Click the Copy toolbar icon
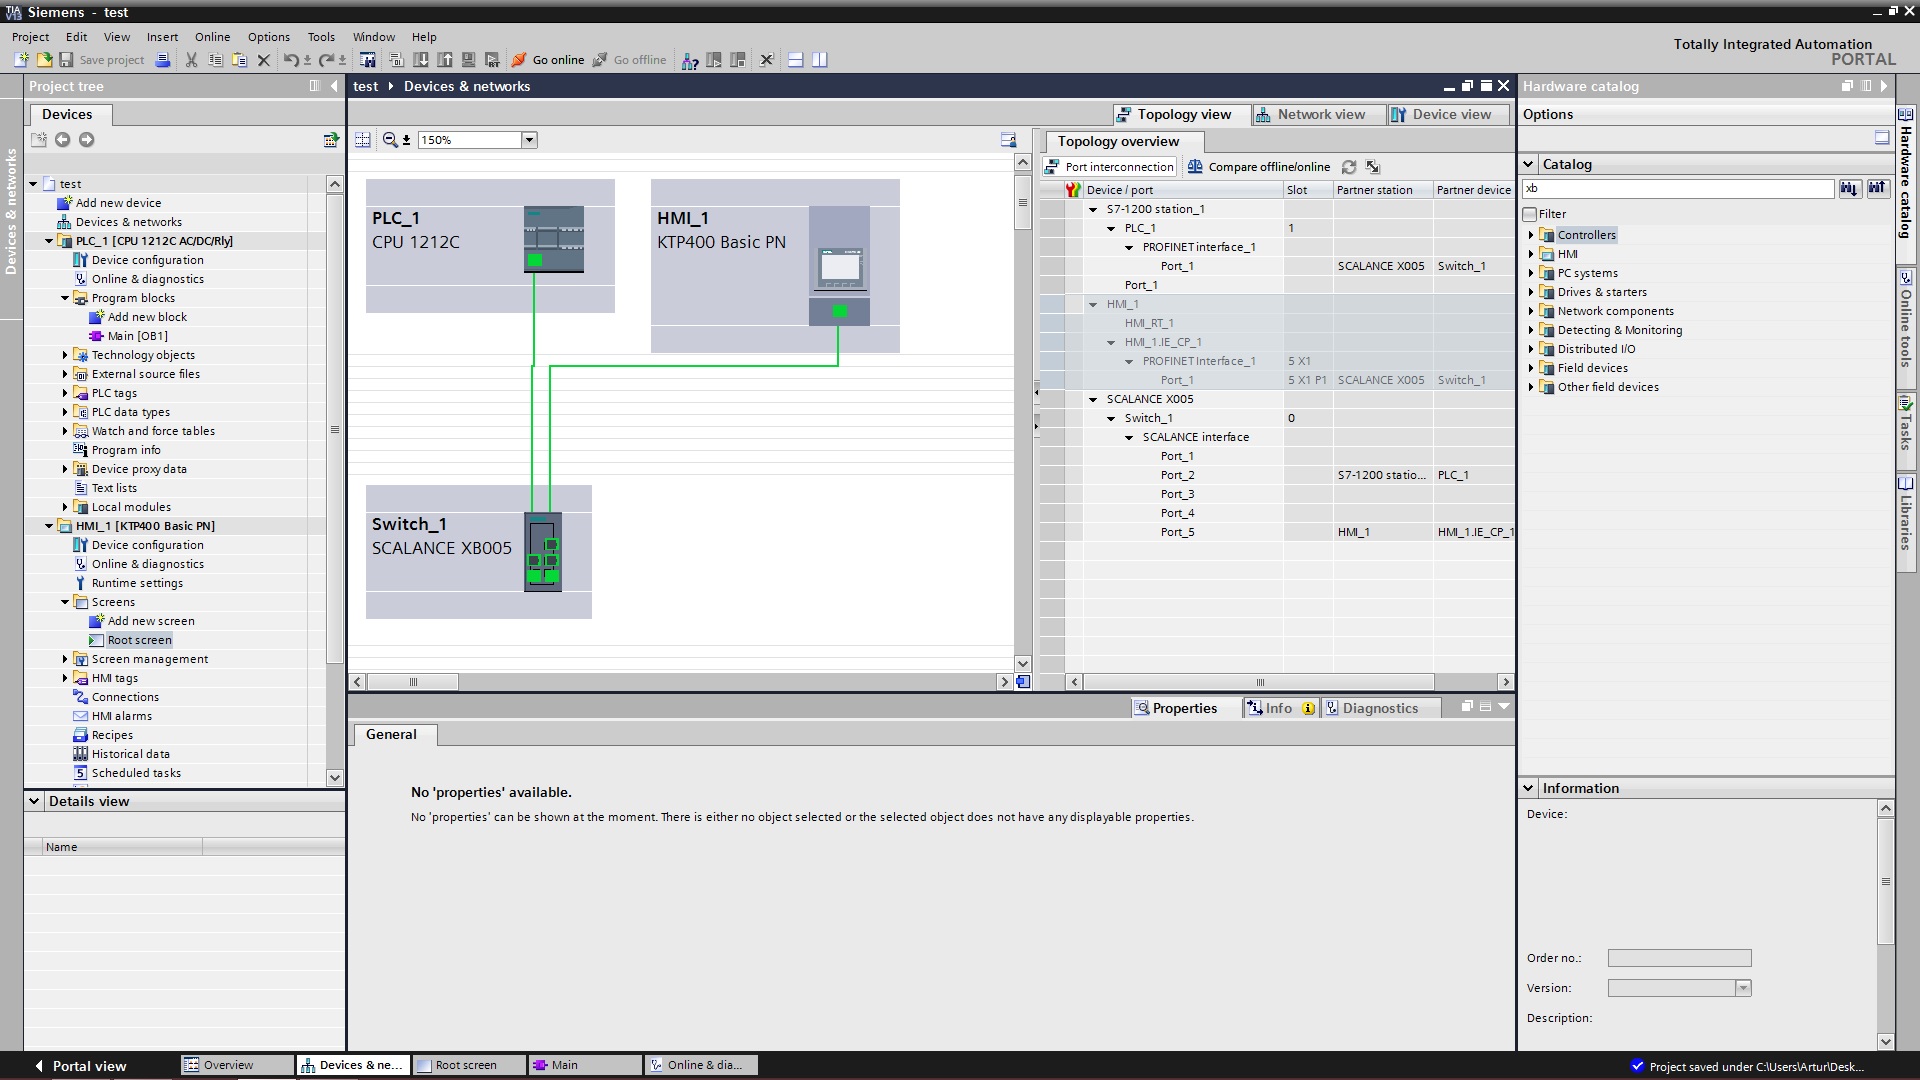Image resolution: width=1920 pixels, height=1080 pixels. pos(215,60)
